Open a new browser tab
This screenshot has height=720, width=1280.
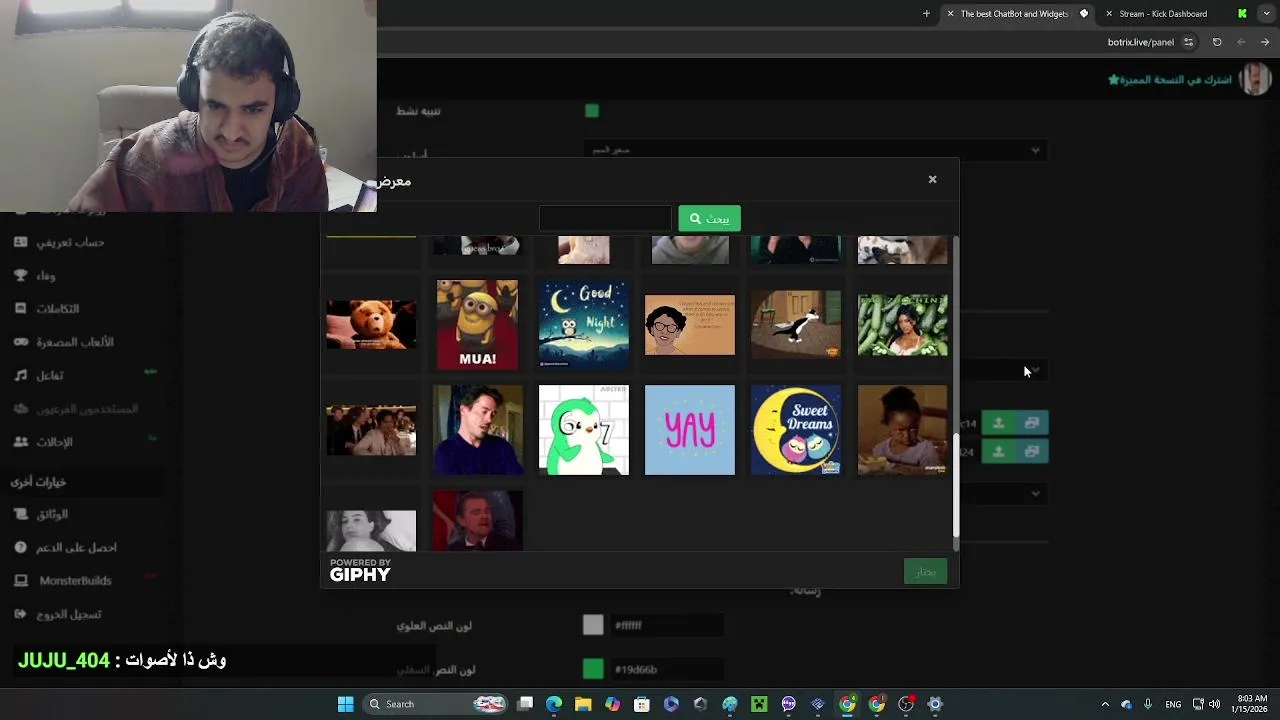coord(926,14)
